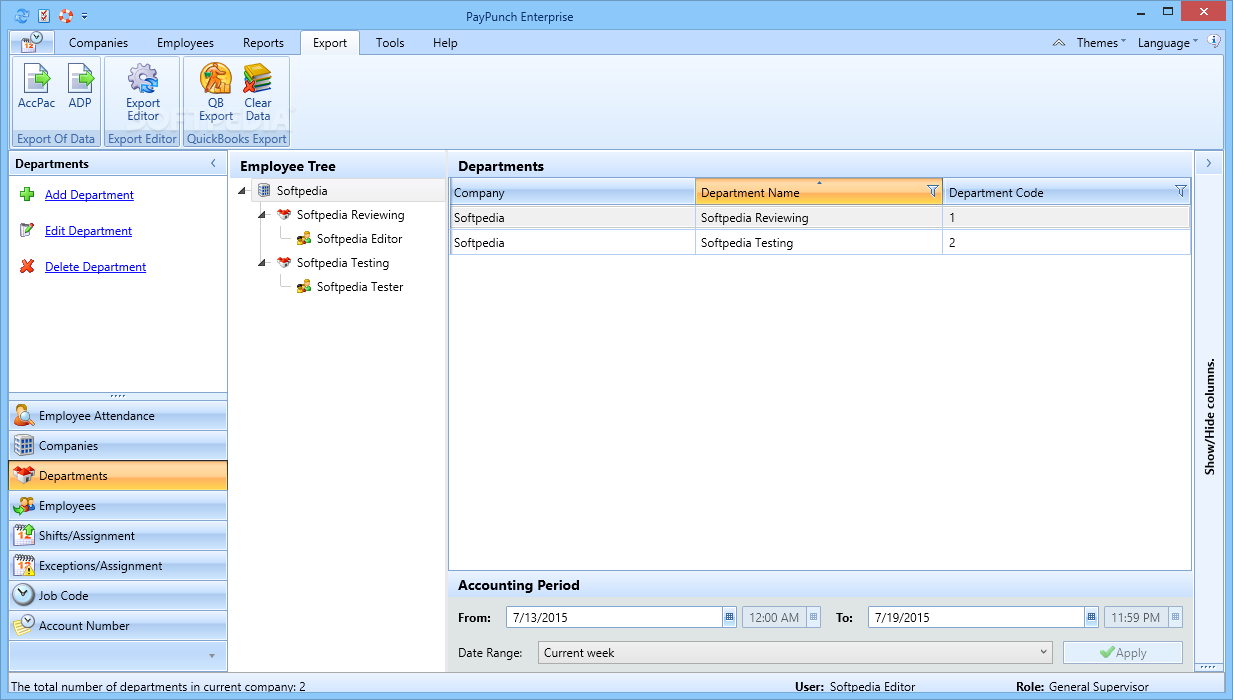Click the AccPac export icon
Screen dimensions: 1233x700
tap(36, 78)
